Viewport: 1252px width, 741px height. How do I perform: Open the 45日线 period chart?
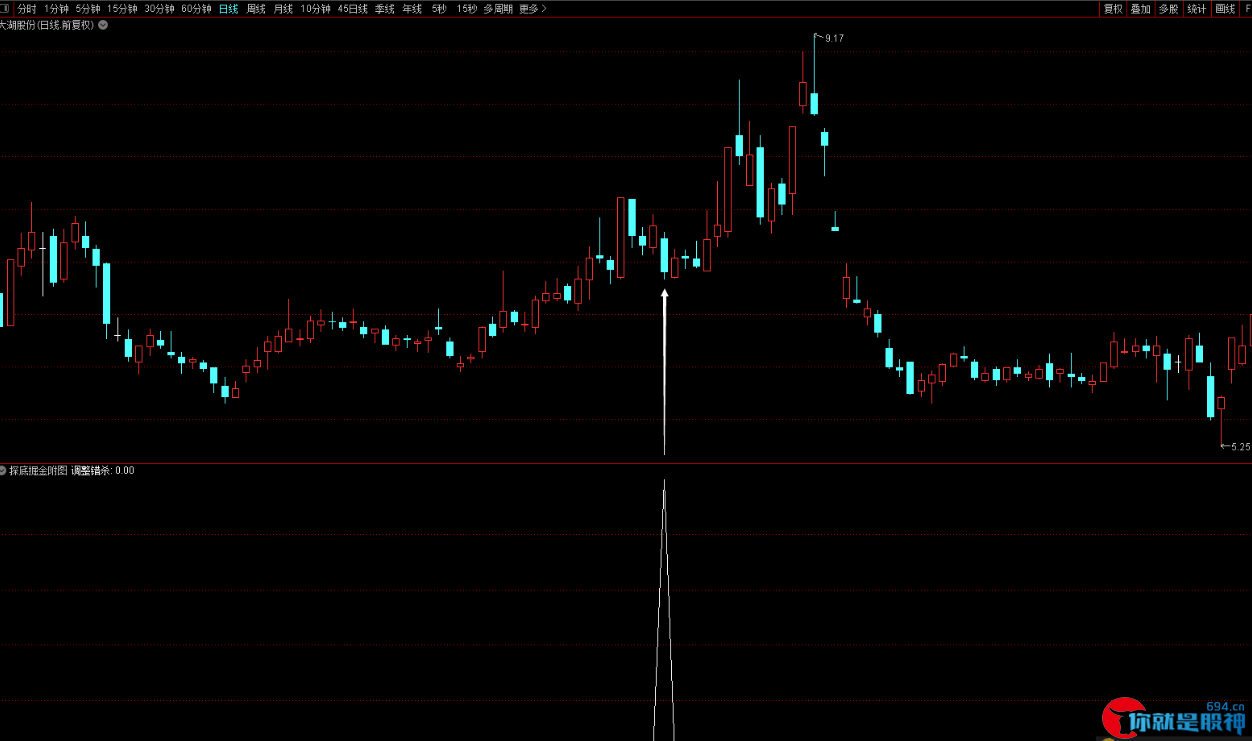(x=353, y=9)
